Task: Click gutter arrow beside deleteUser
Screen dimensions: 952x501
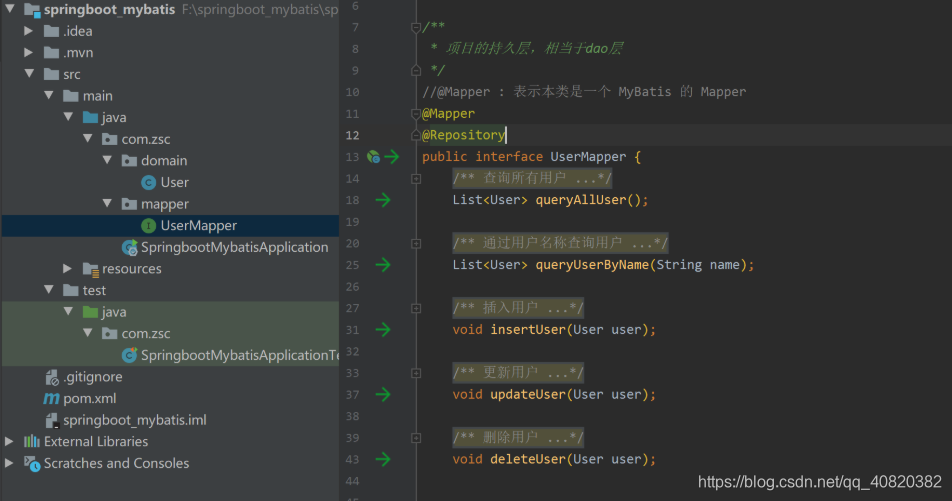Action: point(383,459)
